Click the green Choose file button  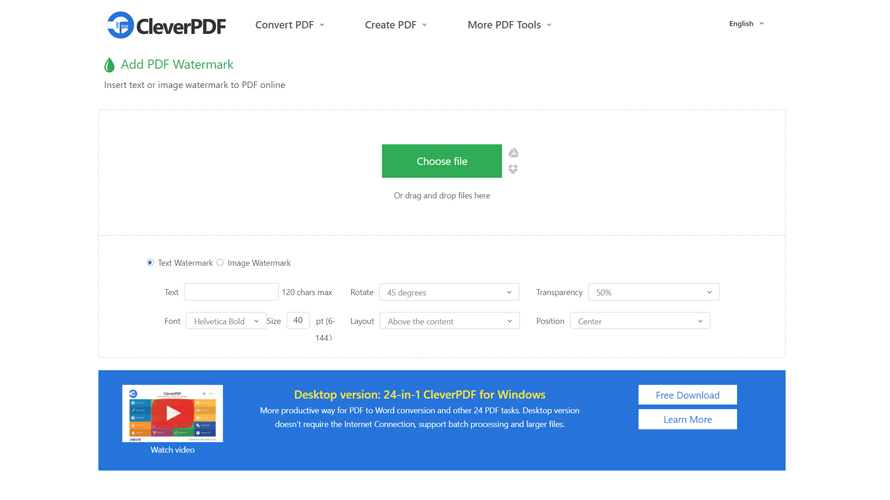[x=442, y=161]
